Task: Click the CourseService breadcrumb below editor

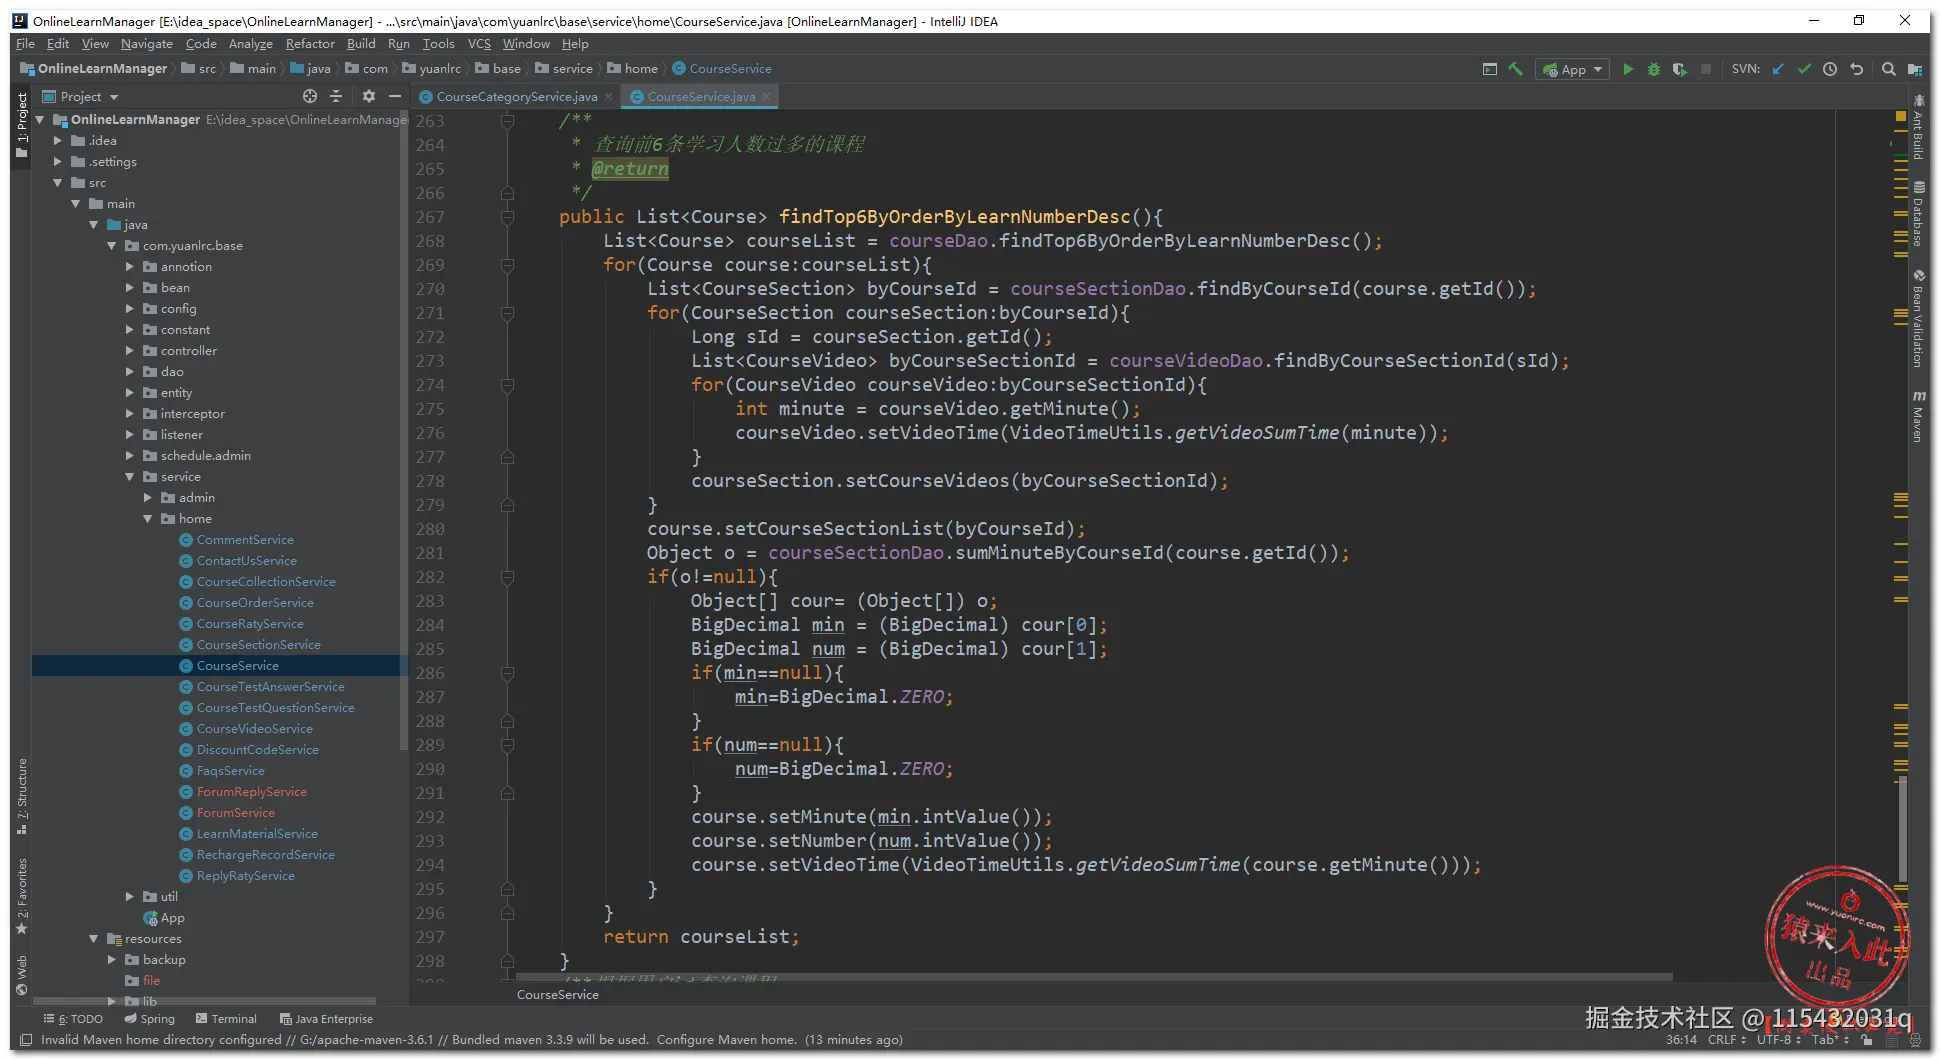Action: pos(558,995)
